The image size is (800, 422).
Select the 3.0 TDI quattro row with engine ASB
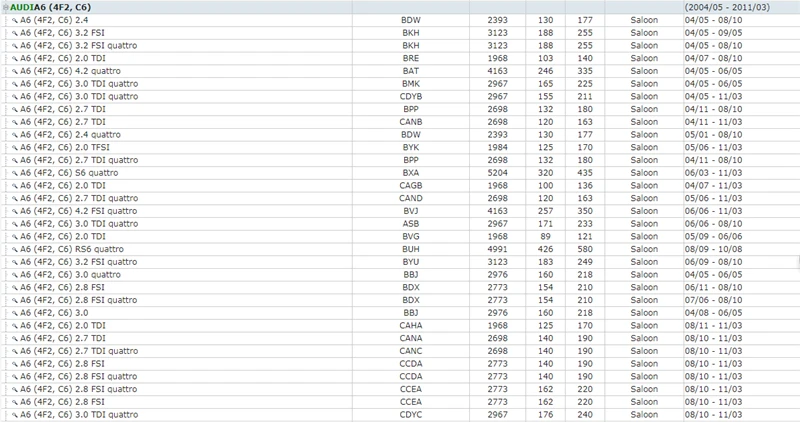click(x=400, y=224)
